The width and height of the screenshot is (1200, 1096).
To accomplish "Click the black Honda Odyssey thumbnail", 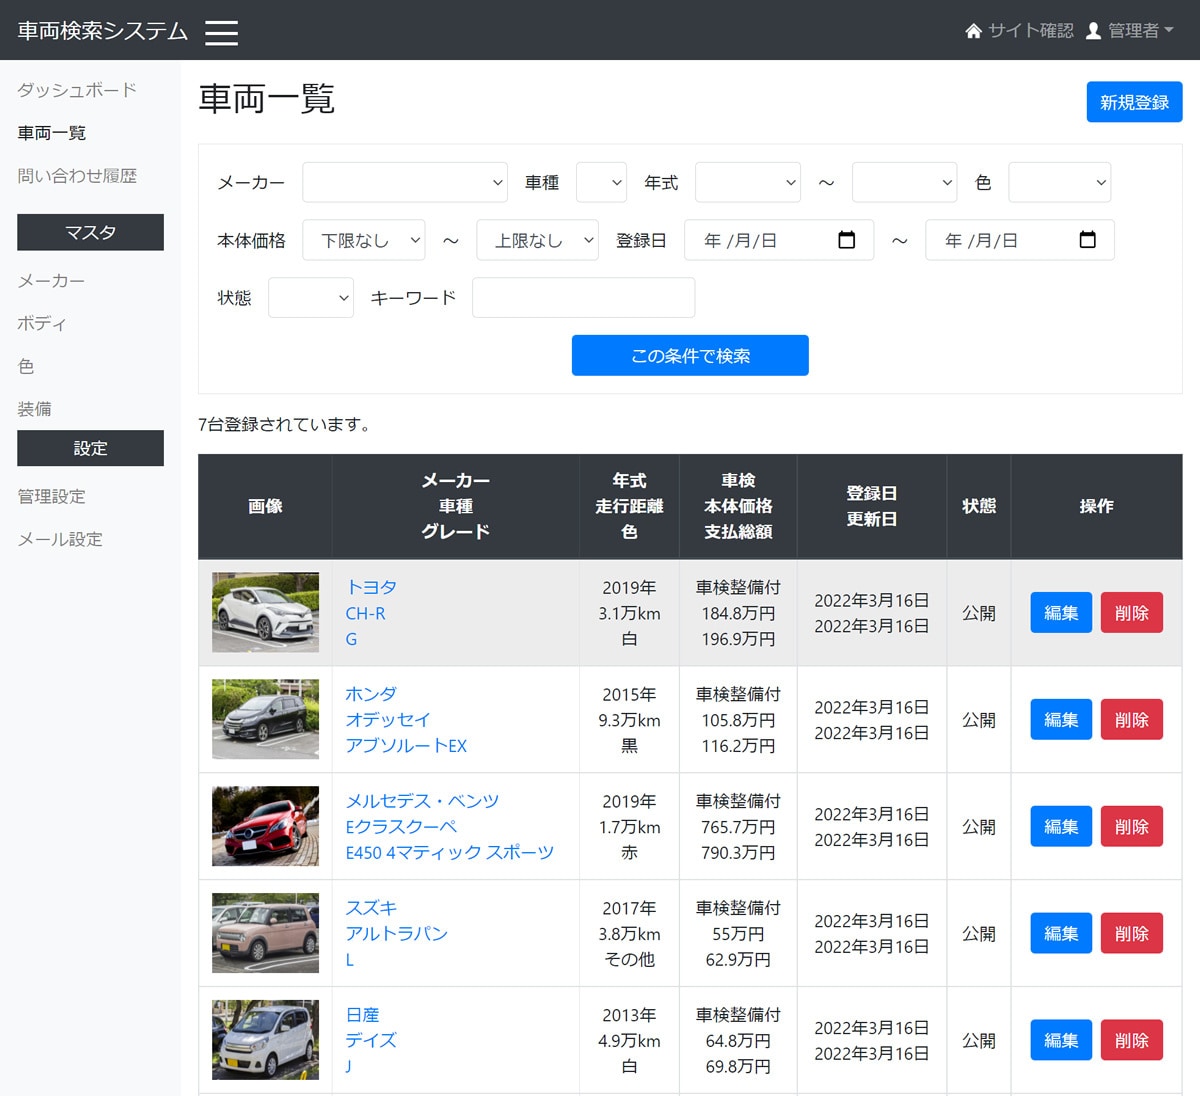I will (265, 719).
